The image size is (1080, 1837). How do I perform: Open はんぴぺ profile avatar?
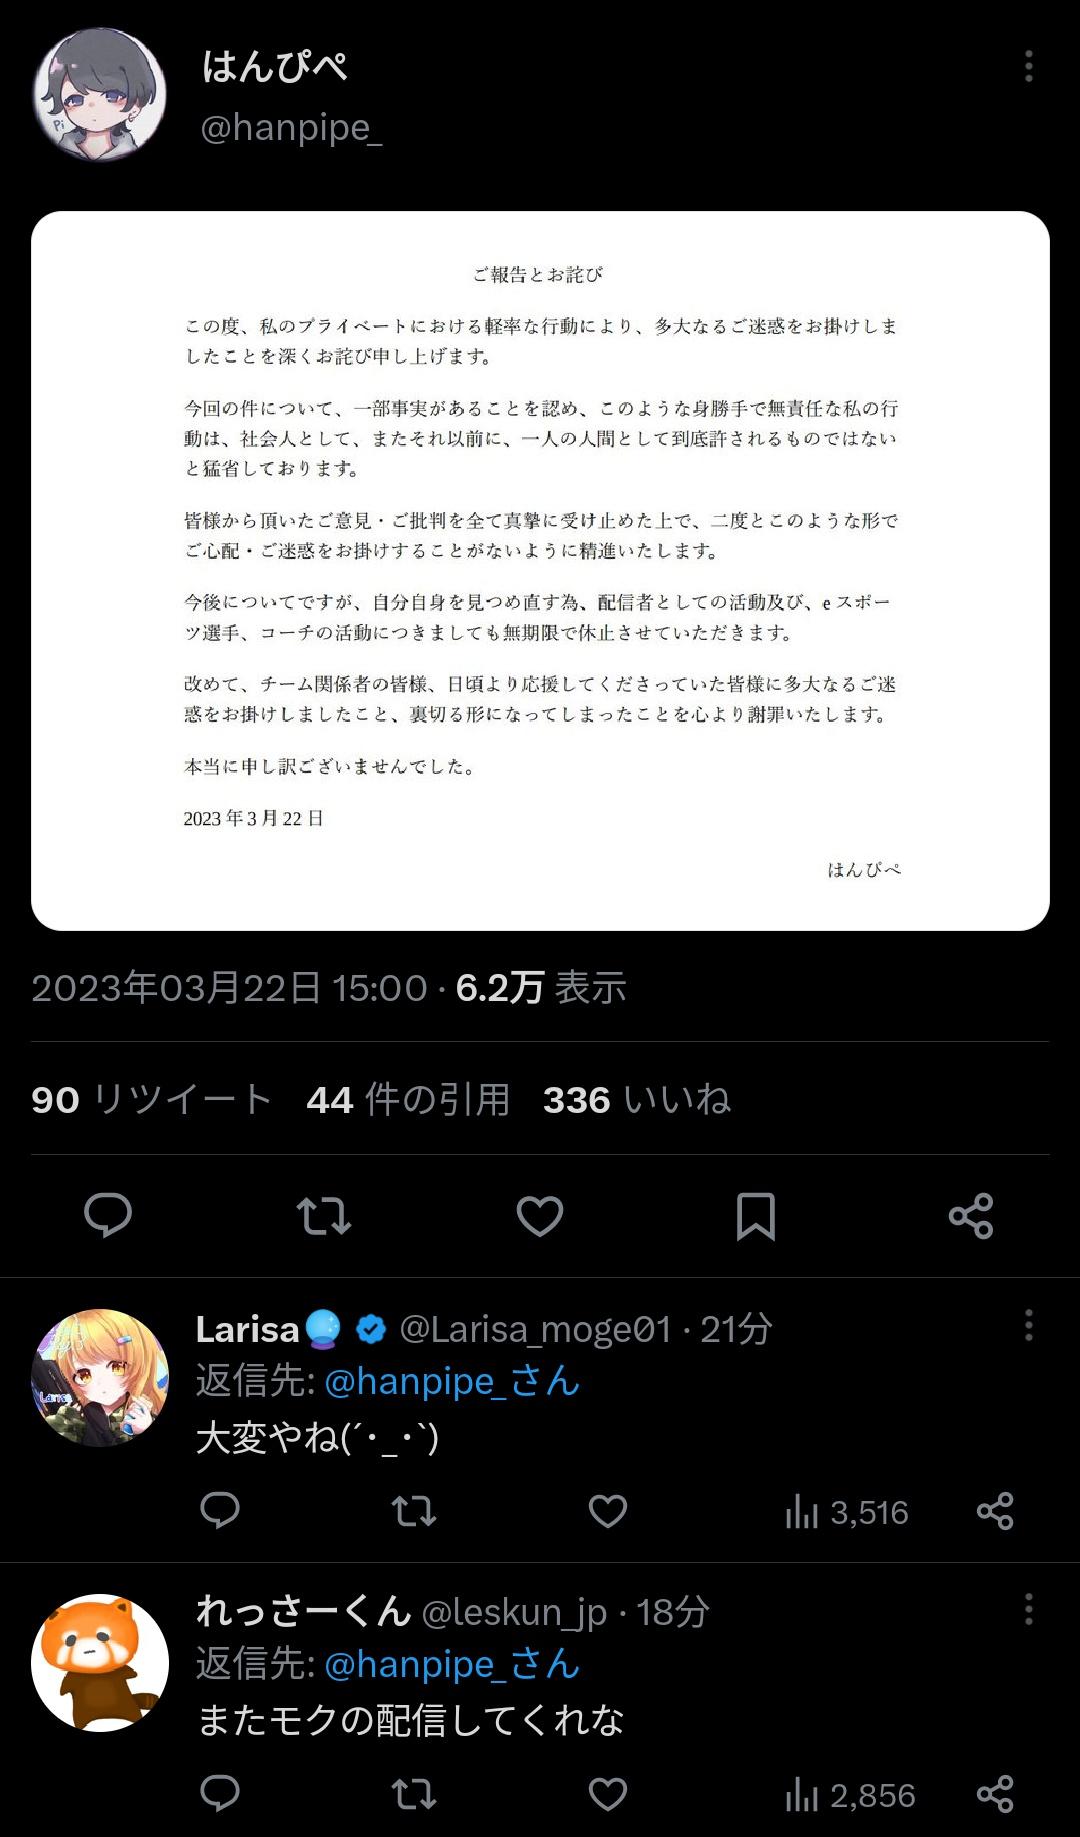100,95
